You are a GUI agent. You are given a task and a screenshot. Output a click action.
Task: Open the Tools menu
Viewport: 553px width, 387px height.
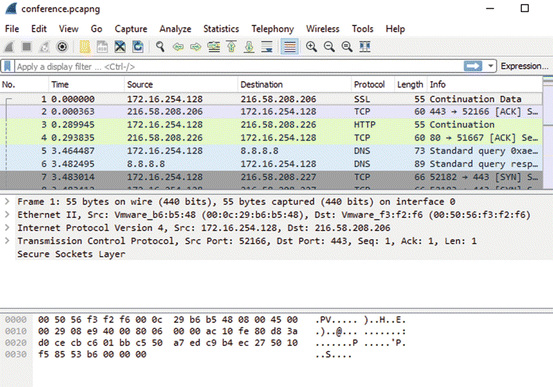coord(363,29)
